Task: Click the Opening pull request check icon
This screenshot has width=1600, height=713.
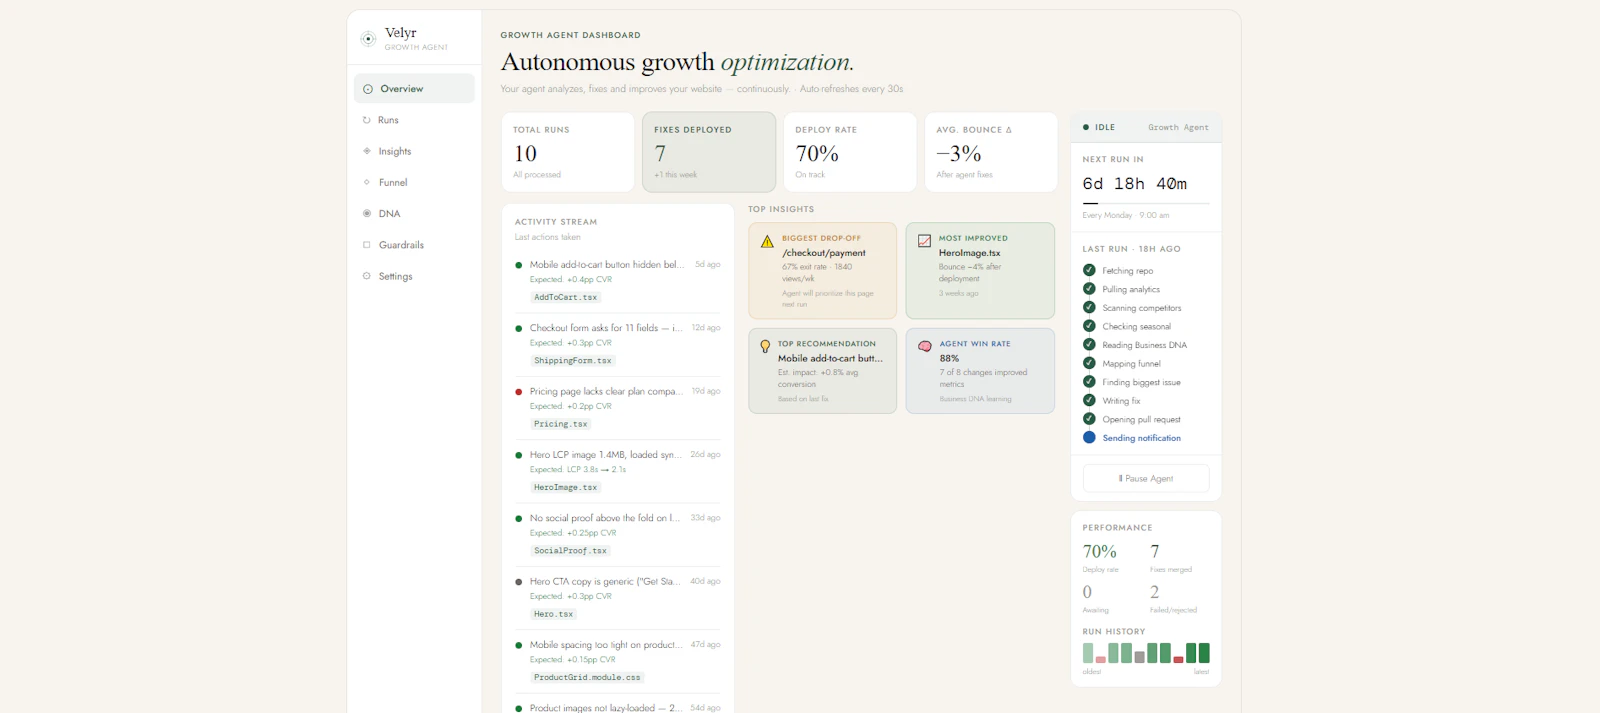Action: [x=1089, y=419]
